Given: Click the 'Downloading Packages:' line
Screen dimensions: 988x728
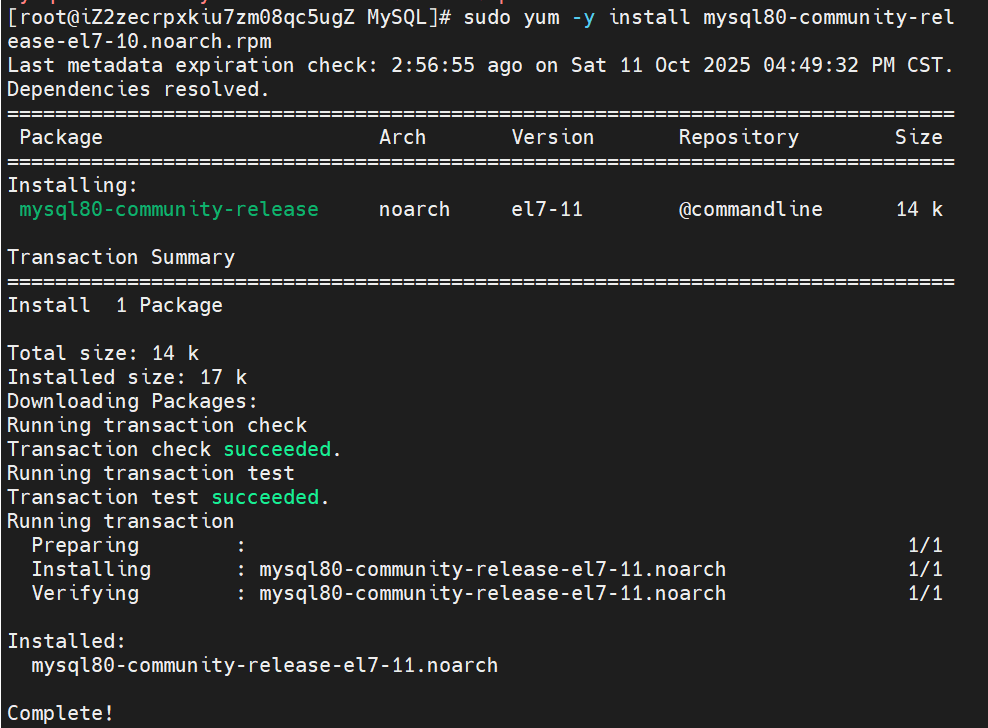Looking at the screenshot, I should (x=132, y=401).
